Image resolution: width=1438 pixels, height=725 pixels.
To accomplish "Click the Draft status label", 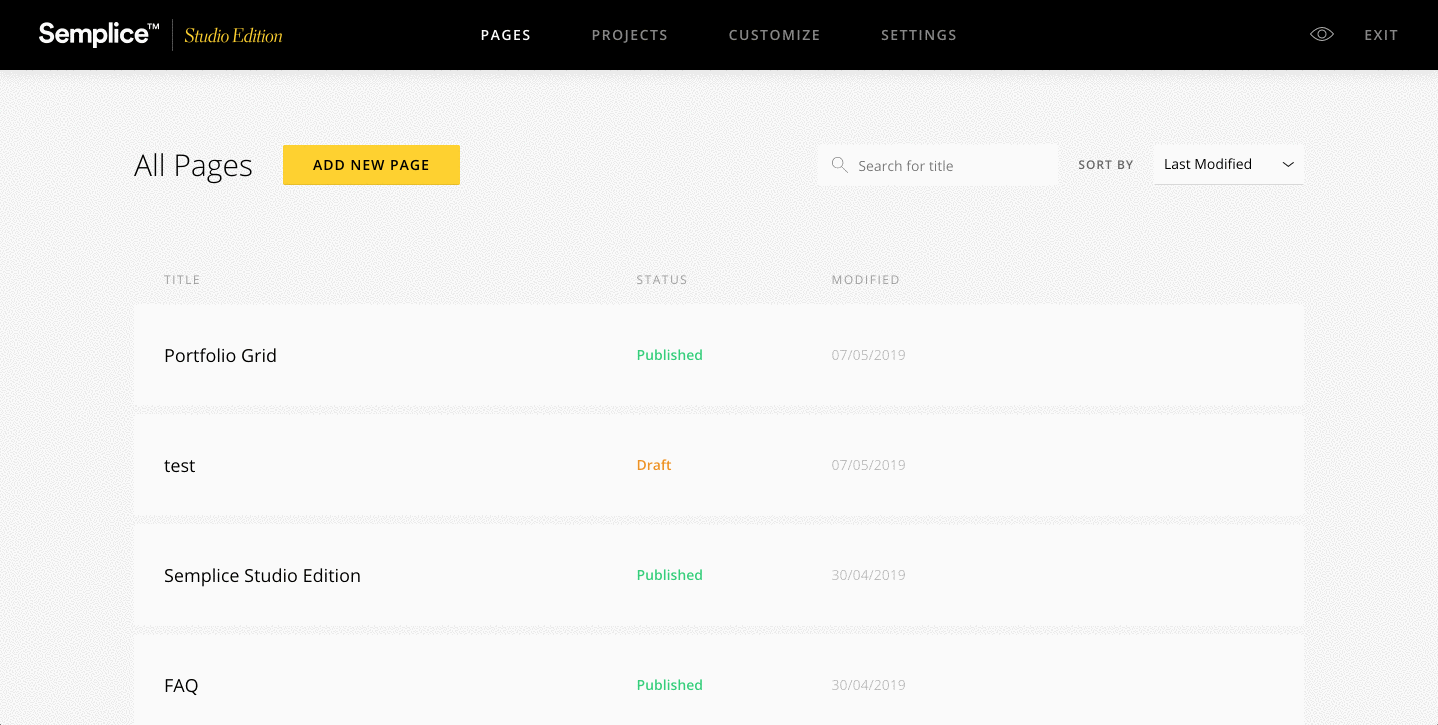I will [653, 465].
